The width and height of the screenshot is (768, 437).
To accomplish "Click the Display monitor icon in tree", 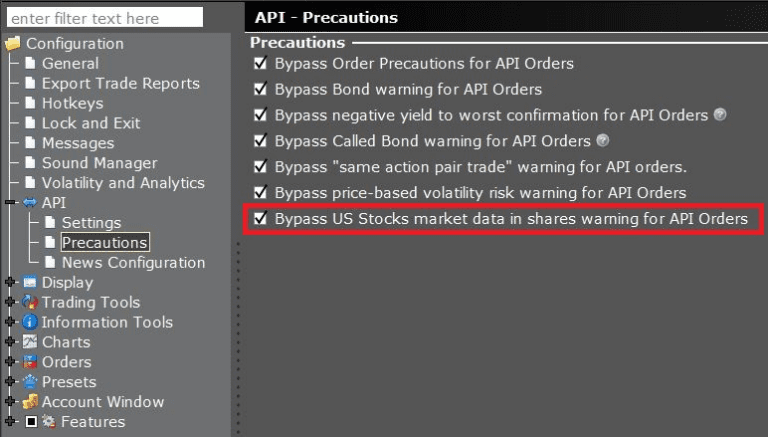I will 29,283.
